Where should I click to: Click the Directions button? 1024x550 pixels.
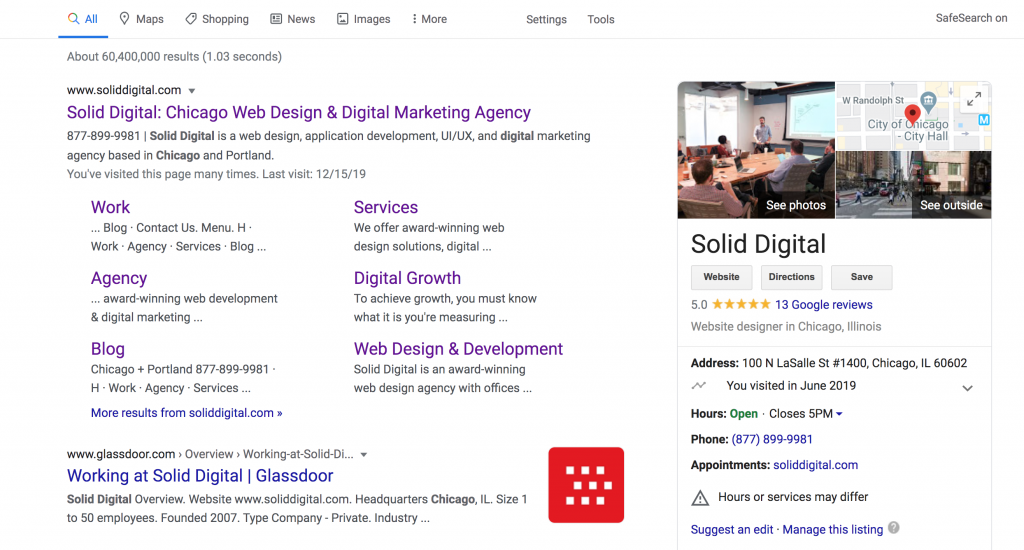point(791,277)
